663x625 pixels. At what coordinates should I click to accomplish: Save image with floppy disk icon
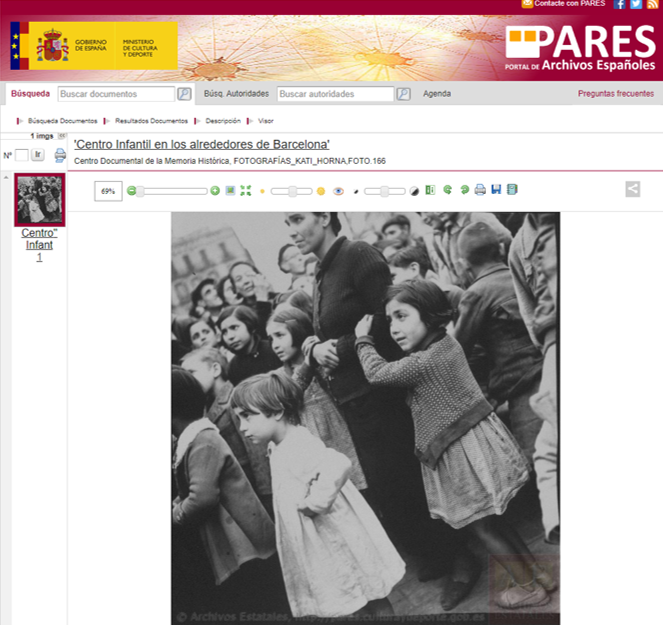coord(496,189)
